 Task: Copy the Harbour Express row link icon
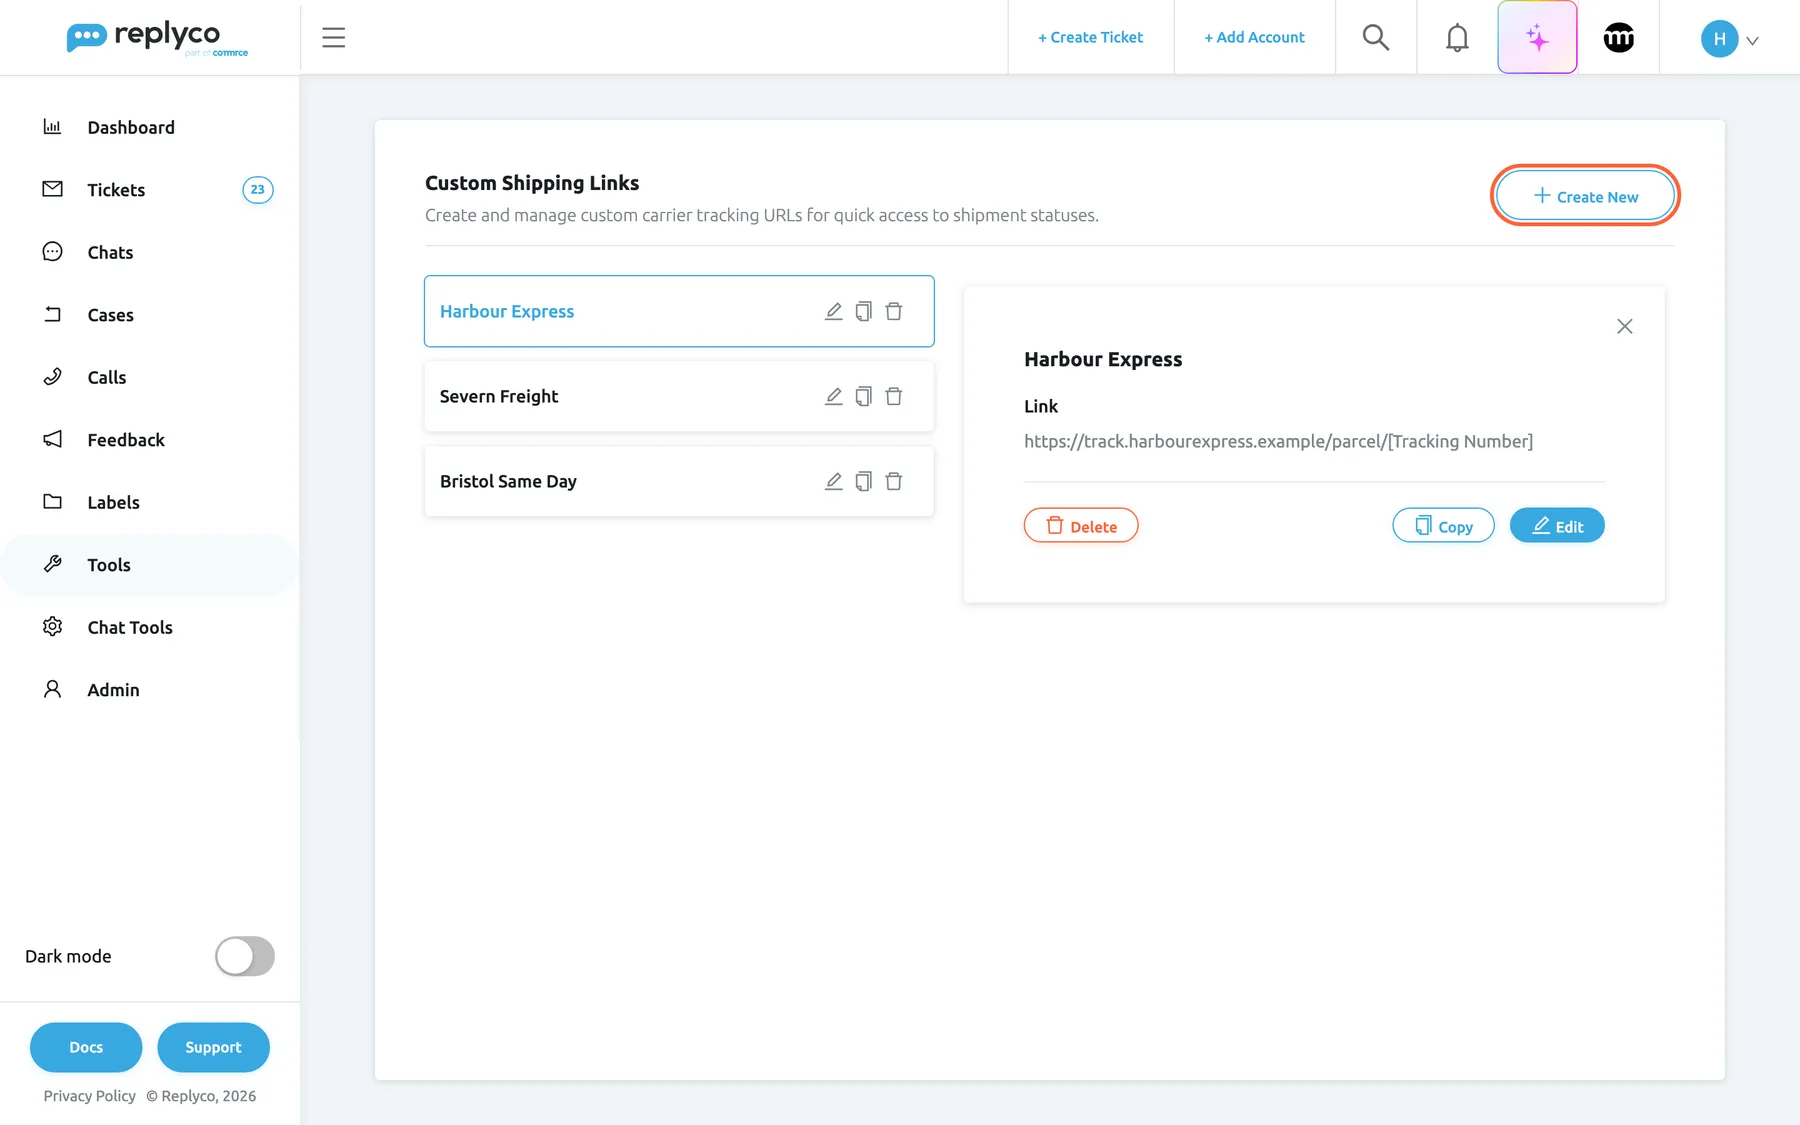tap(863, 311)
